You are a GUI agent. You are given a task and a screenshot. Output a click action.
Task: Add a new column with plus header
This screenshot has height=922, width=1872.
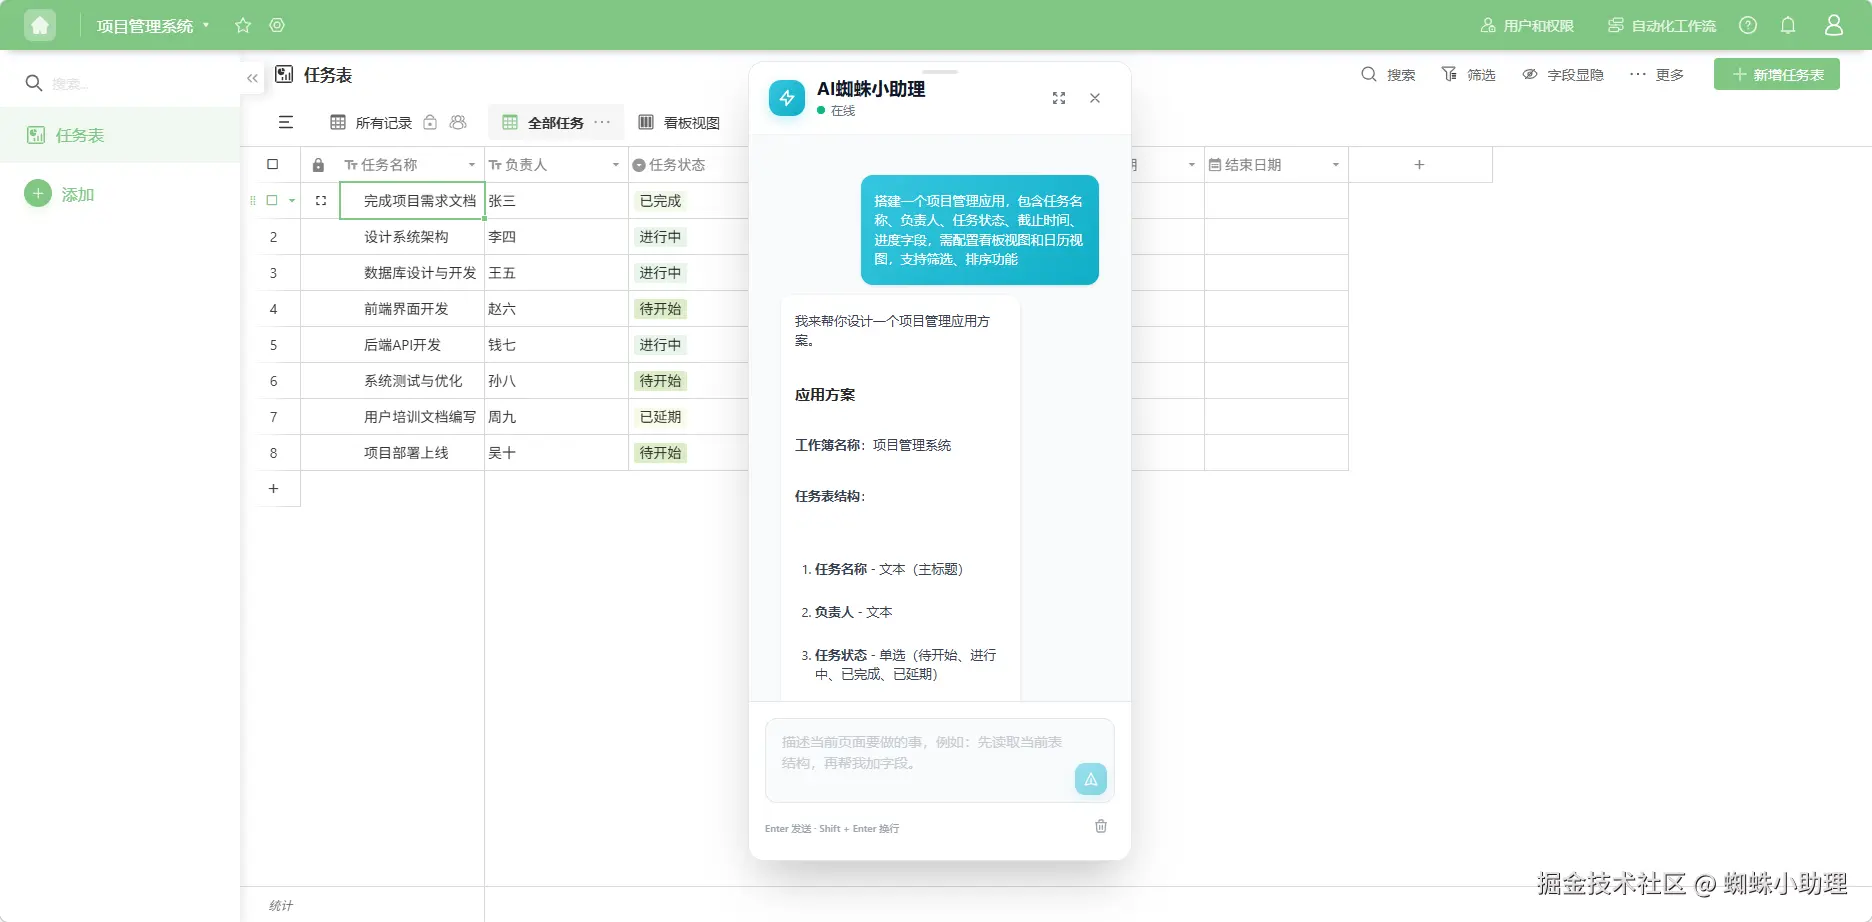tap(1419, 165)
